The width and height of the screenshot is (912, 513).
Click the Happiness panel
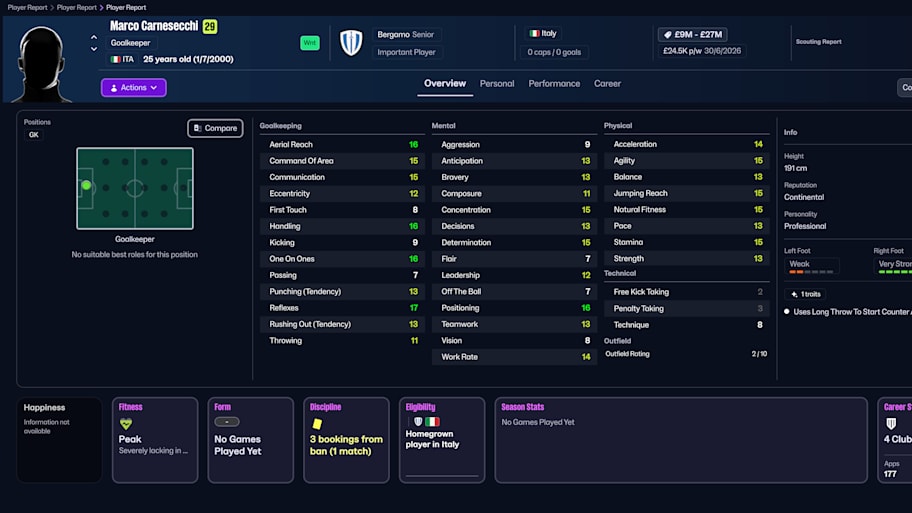pyautogui.click(x=59, y=440)
